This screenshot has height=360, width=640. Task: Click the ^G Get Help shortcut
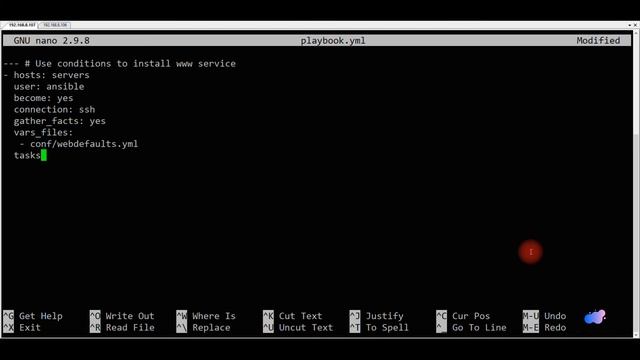(x=33, y=316)
